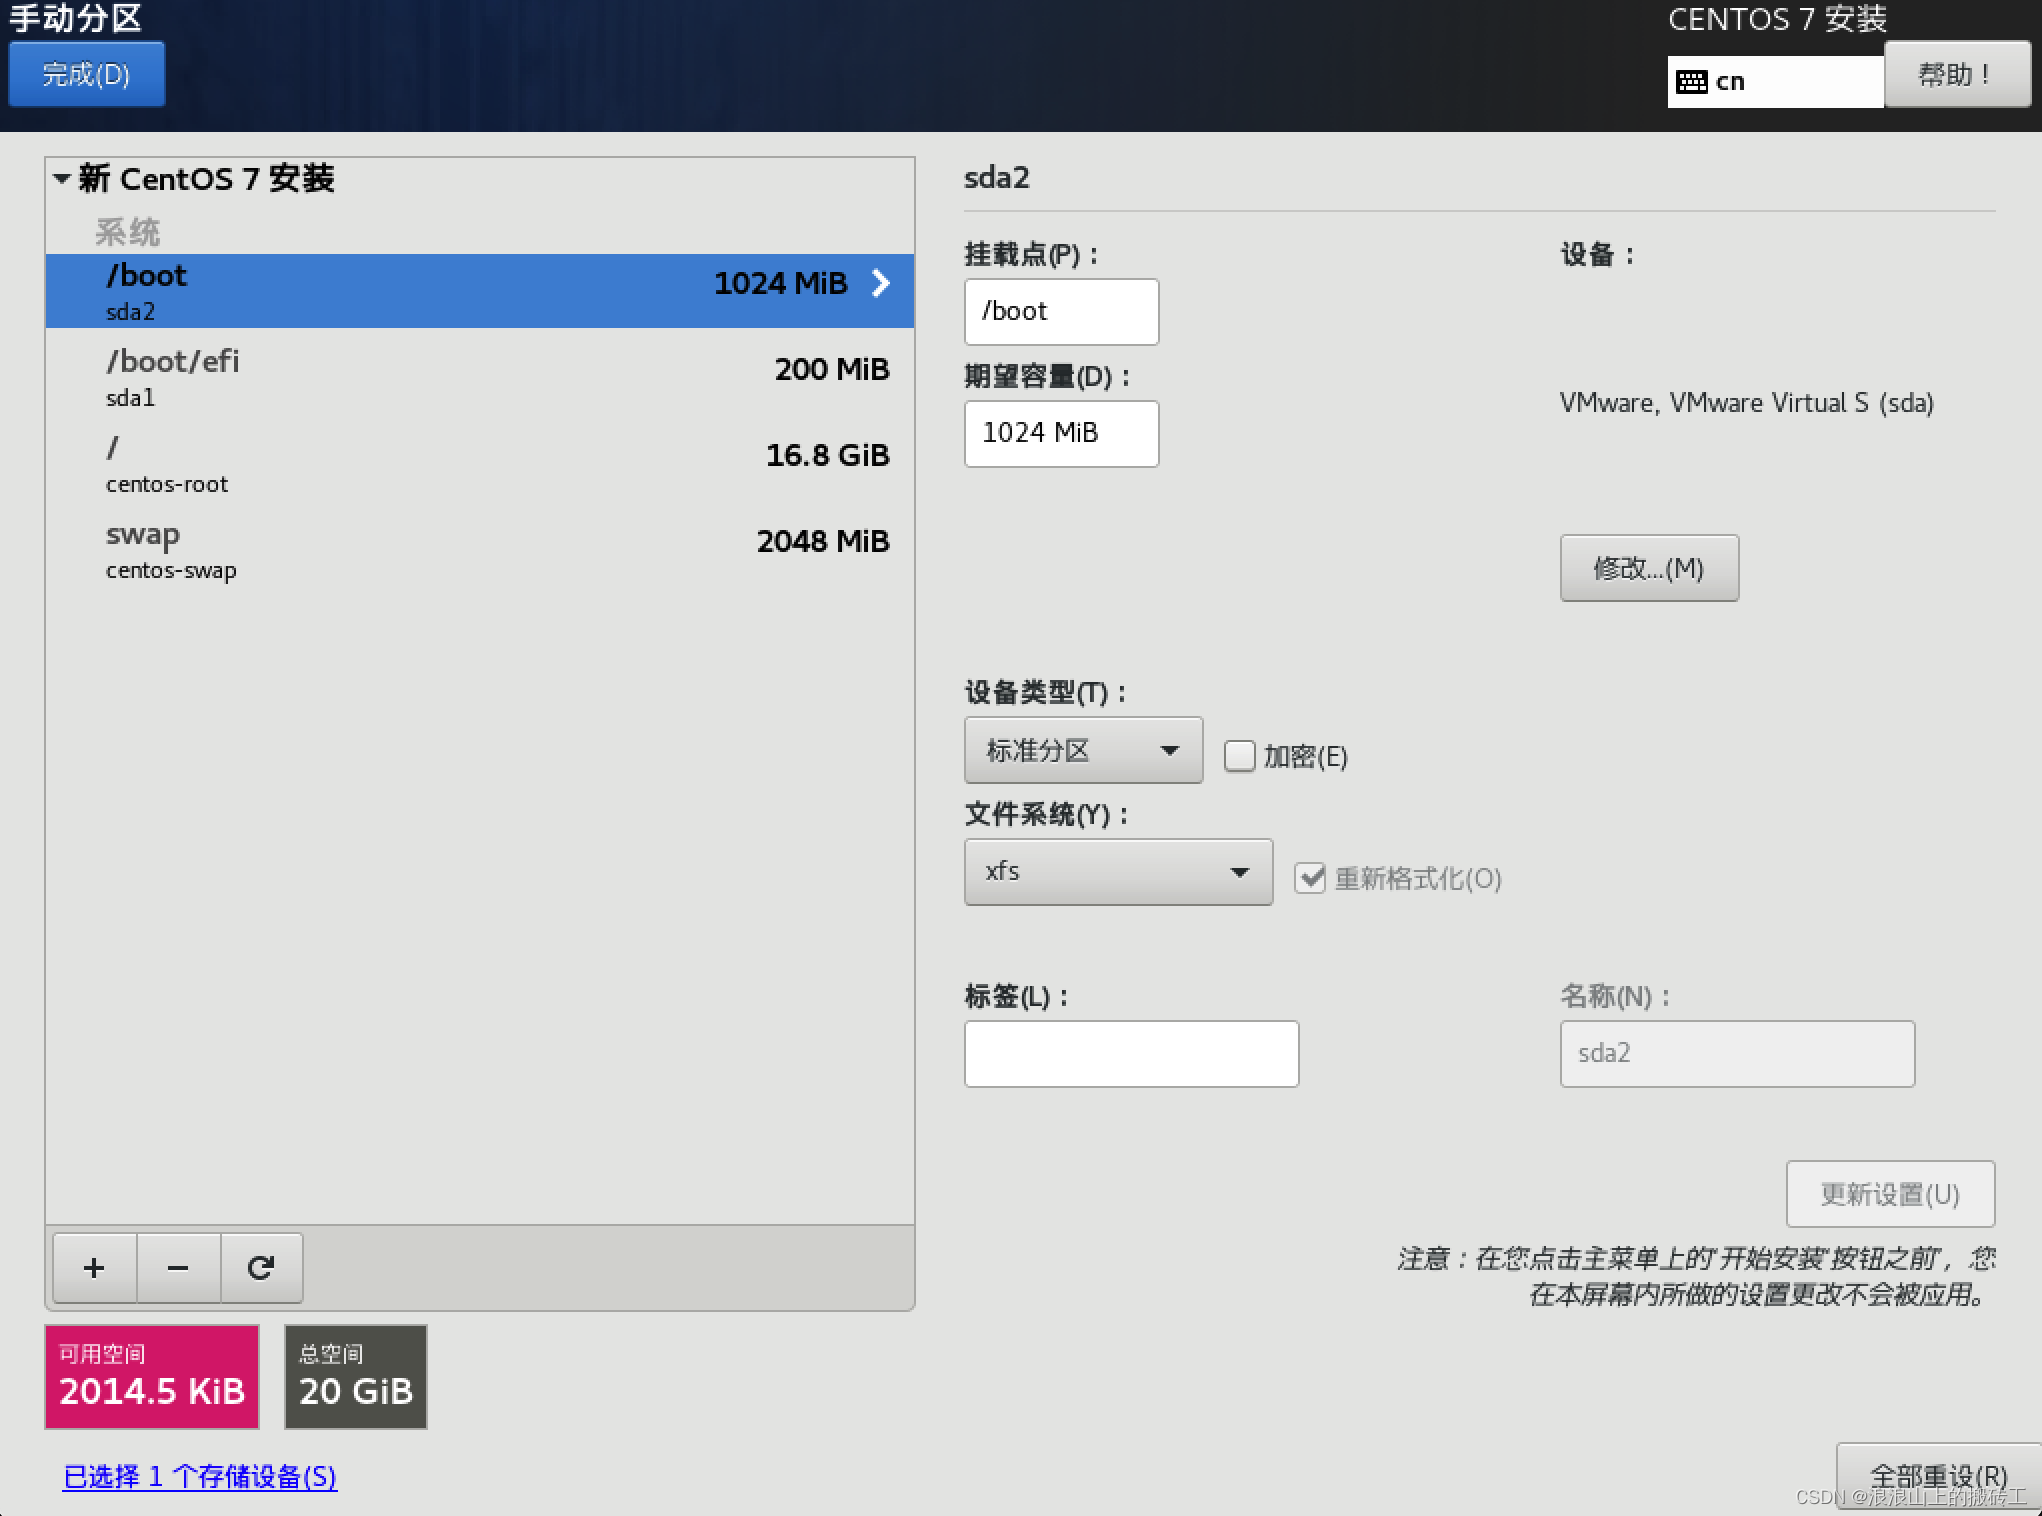Click the 2048 MiB size value

coord(823,541)
